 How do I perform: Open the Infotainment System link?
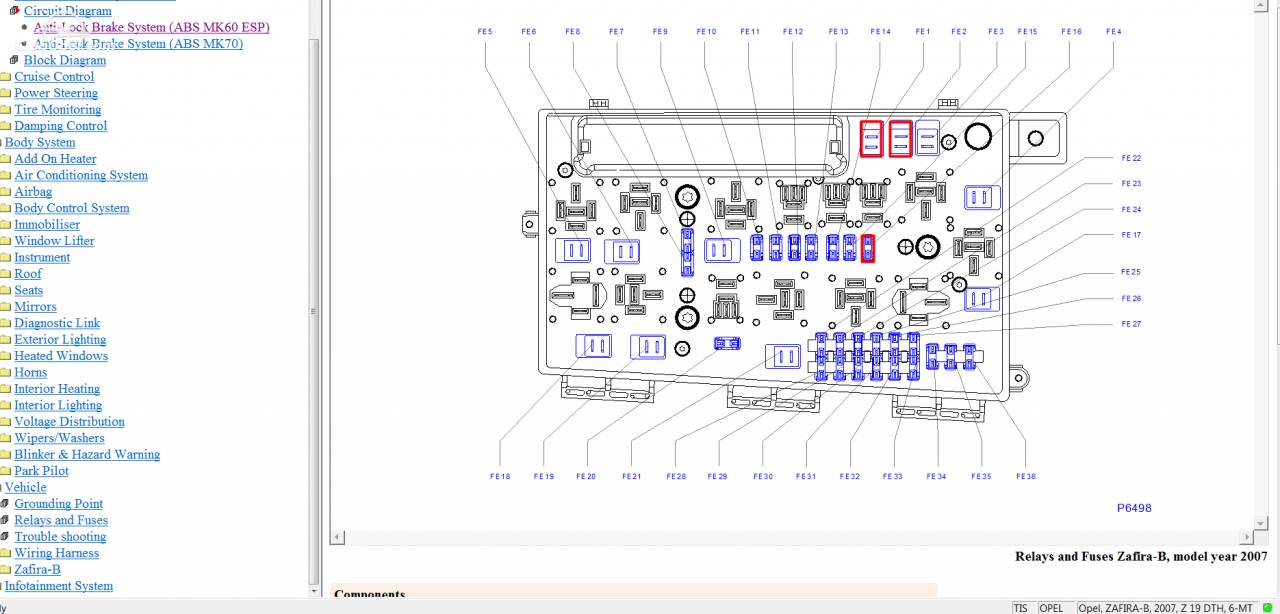(x=59, y=586)
